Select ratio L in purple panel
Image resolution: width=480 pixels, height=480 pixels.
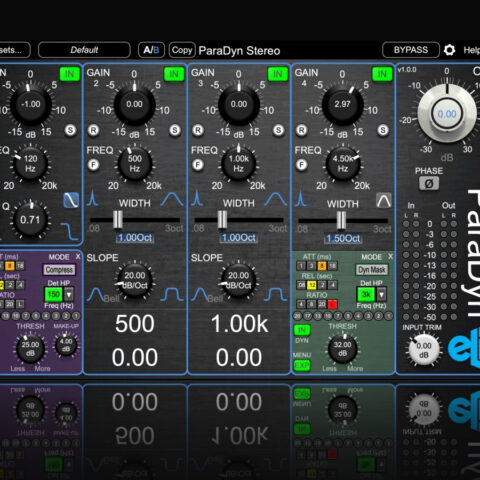tap(20, 304)
